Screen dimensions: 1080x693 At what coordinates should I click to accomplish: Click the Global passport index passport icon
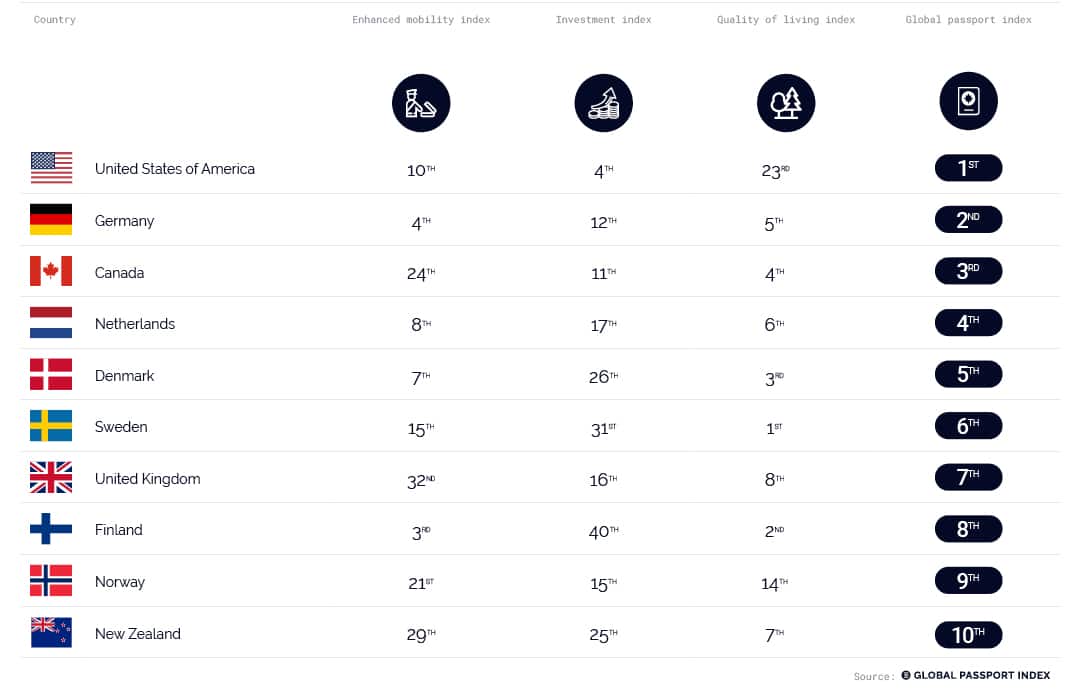point(968,101)
